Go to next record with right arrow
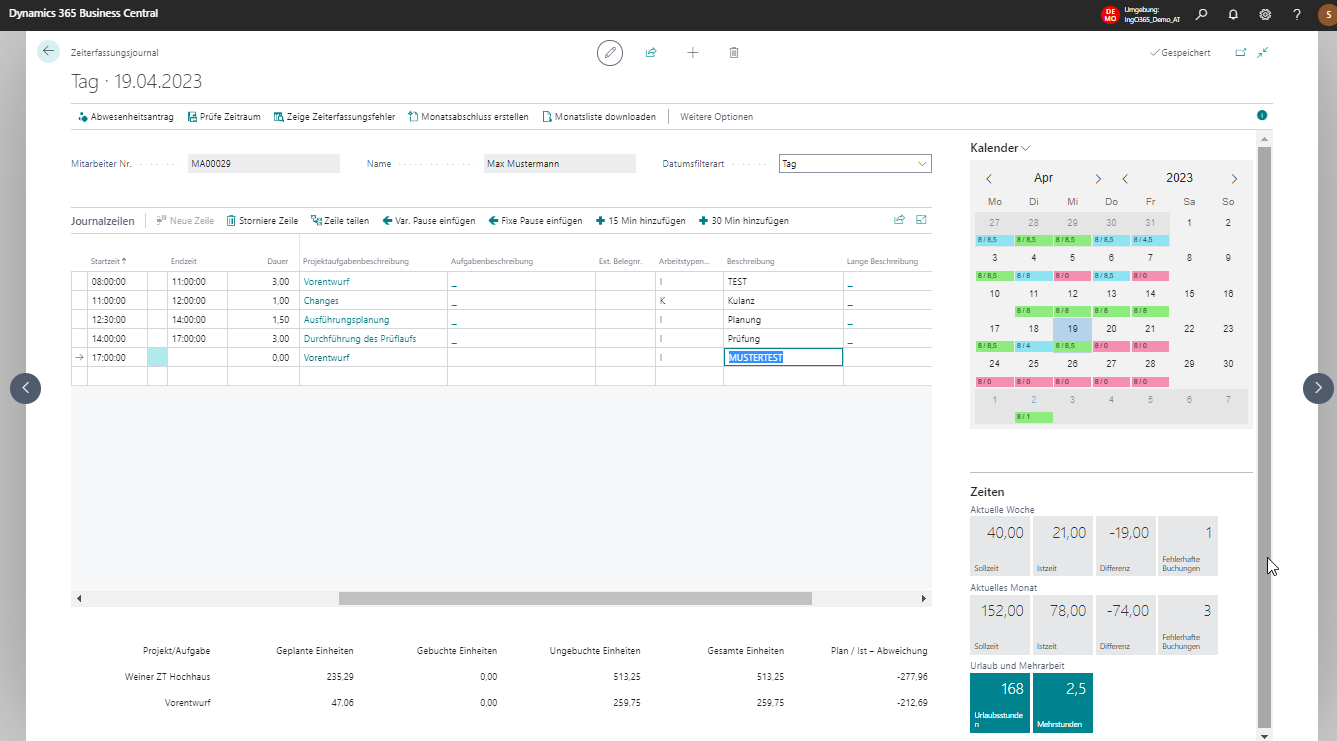This screenshot has width=1337, height=741. click(x=1318, y=388)
